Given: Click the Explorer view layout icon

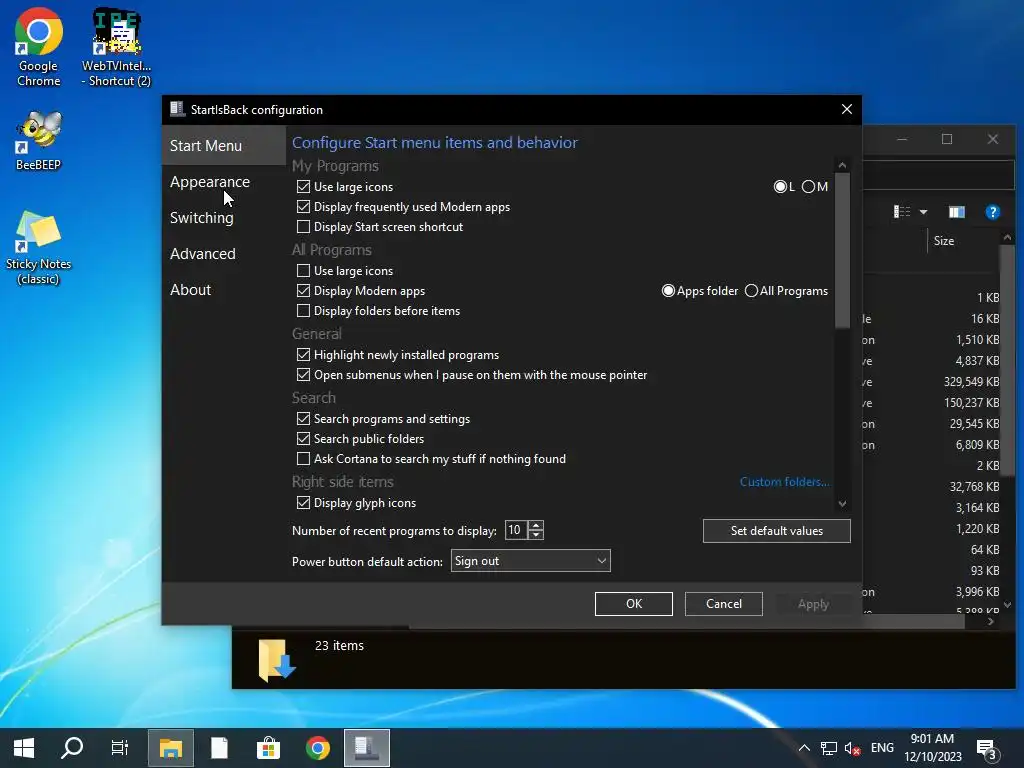Looking at the screenshot, I should 902,212.
